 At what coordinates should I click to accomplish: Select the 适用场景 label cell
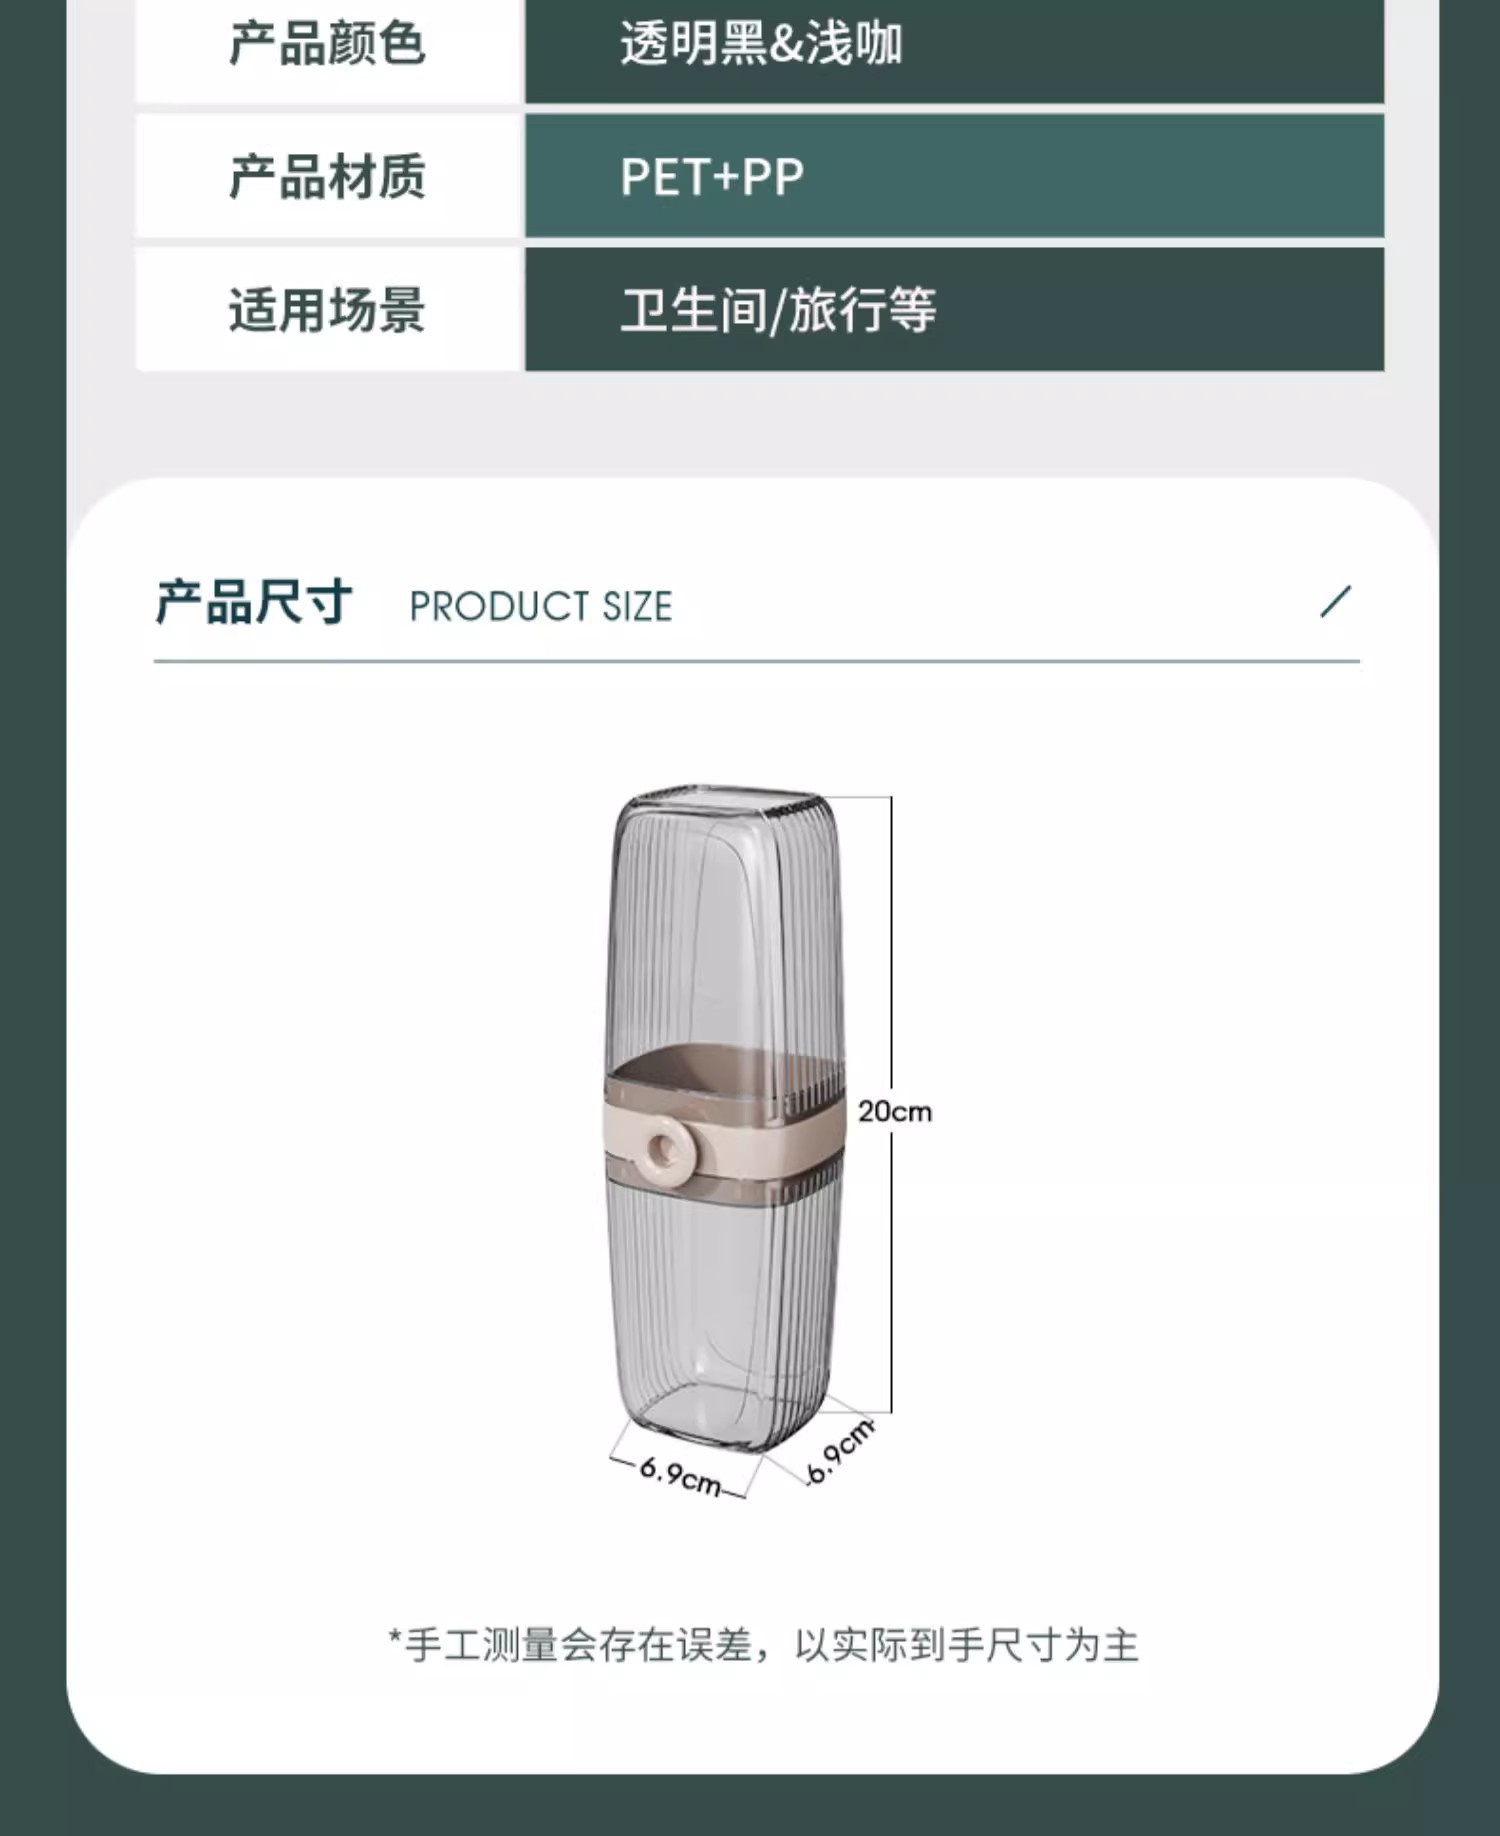coord(330,309)
